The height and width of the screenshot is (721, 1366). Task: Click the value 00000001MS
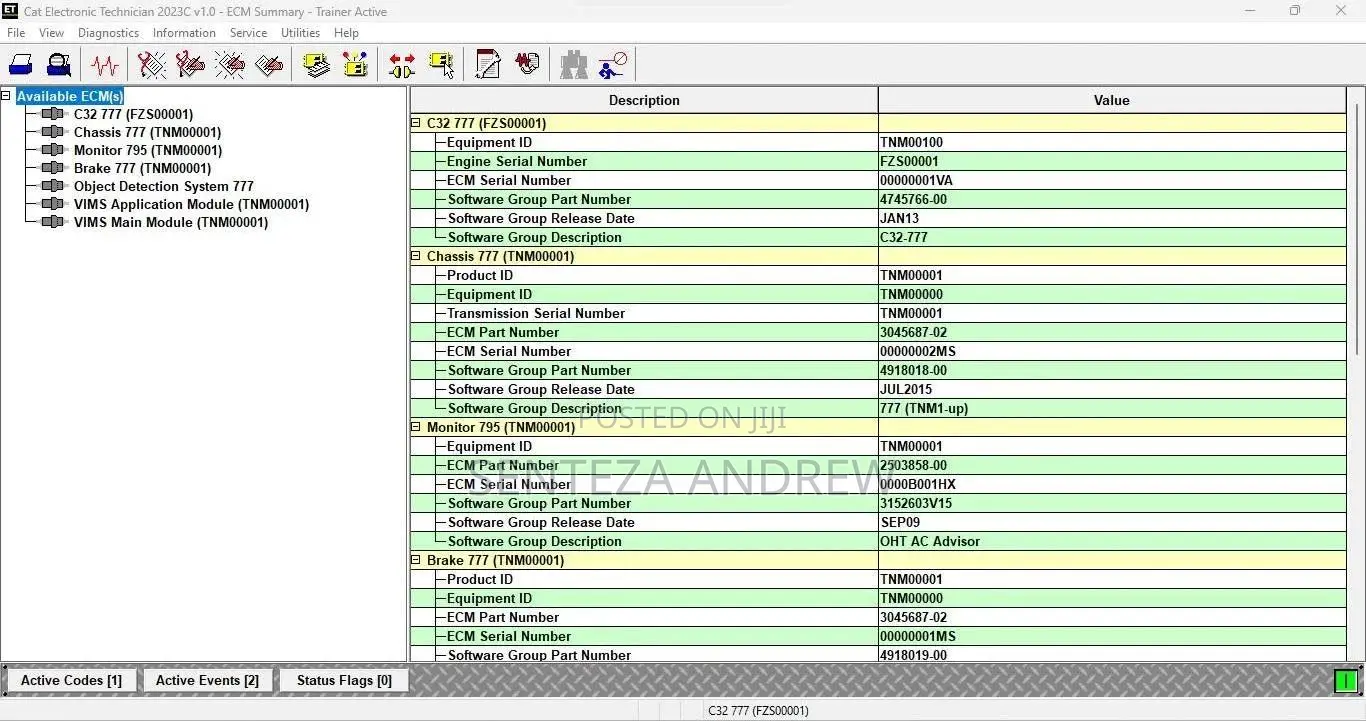(x=917, y=636)
